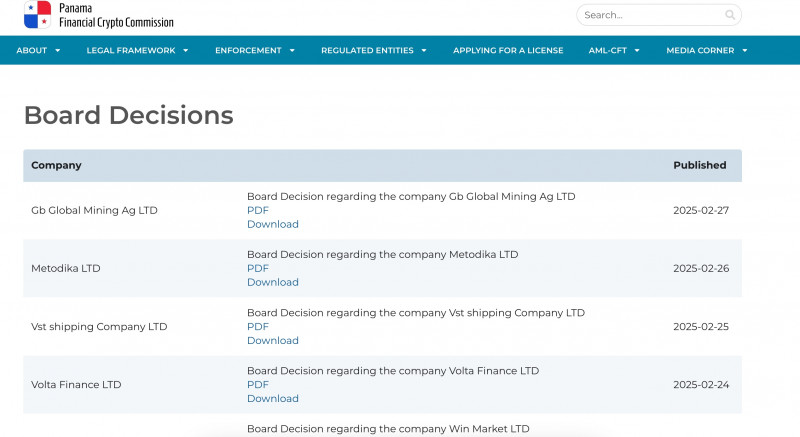Open the ENFORCEMENT menu

[248, 50]
